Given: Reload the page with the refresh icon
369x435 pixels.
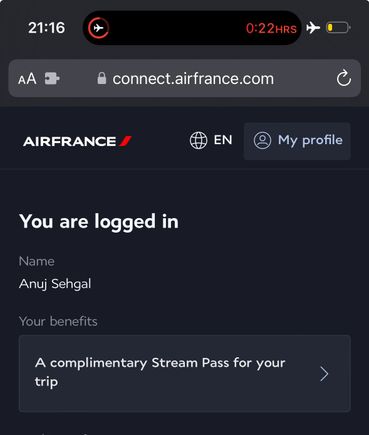Looking at the screenshot, I should tap(343, 78).
